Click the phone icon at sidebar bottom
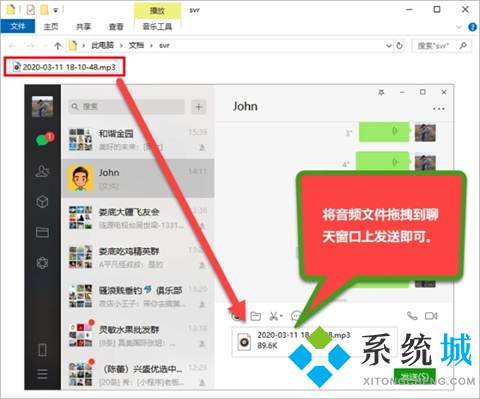 click(42, 350)
